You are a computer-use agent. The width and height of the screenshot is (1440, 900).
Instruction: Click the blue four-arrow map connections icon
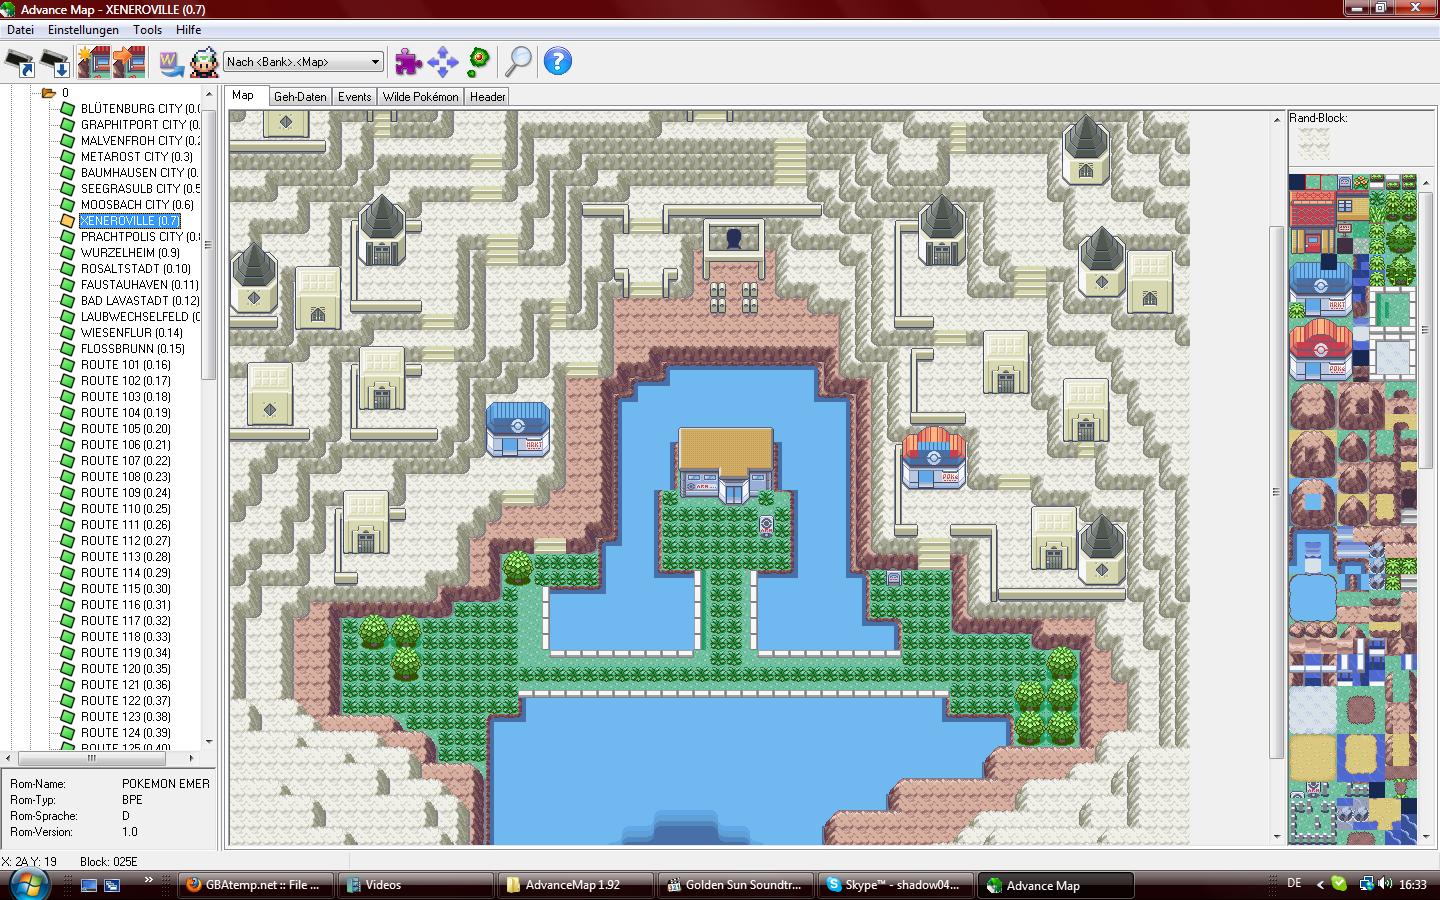[x=443, y=62]
